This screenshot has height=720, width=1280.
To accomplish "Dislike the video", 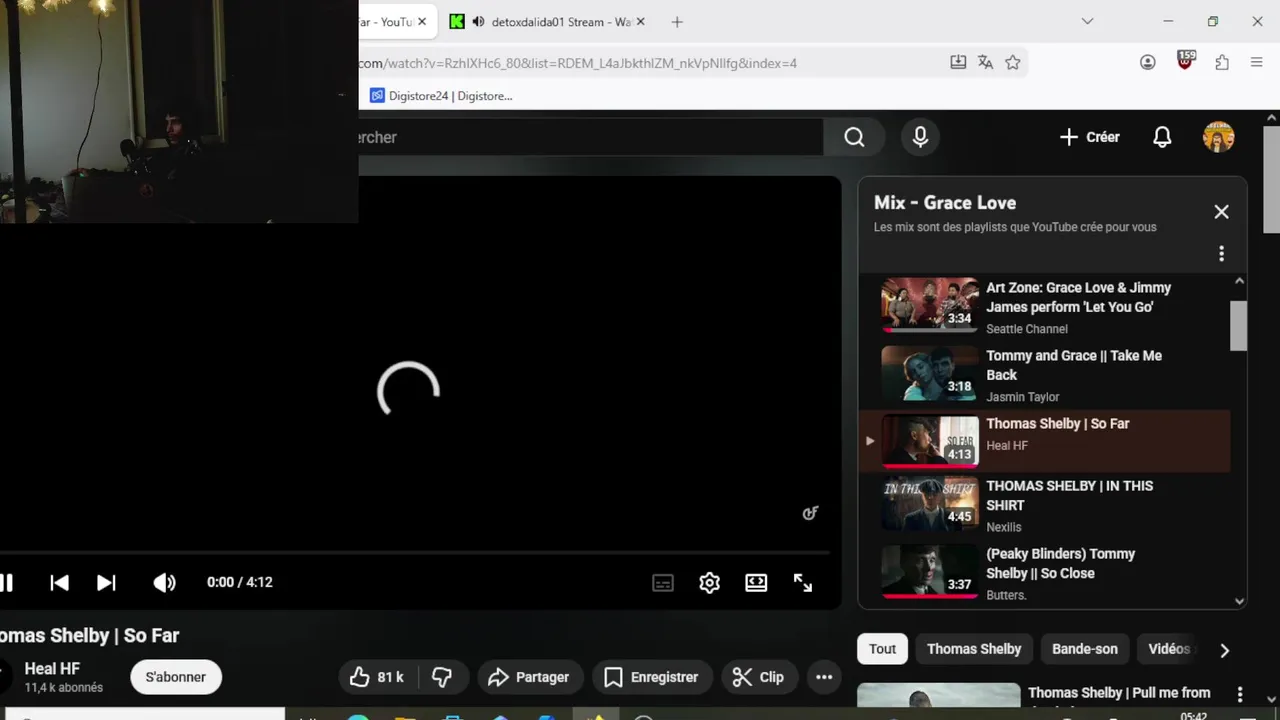I will point(442,677).
